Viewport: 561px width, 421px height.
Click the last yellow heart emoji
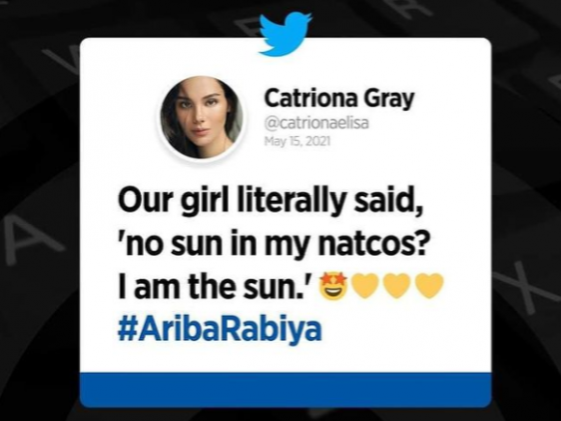pyautogui.click(x=428, y=286)
